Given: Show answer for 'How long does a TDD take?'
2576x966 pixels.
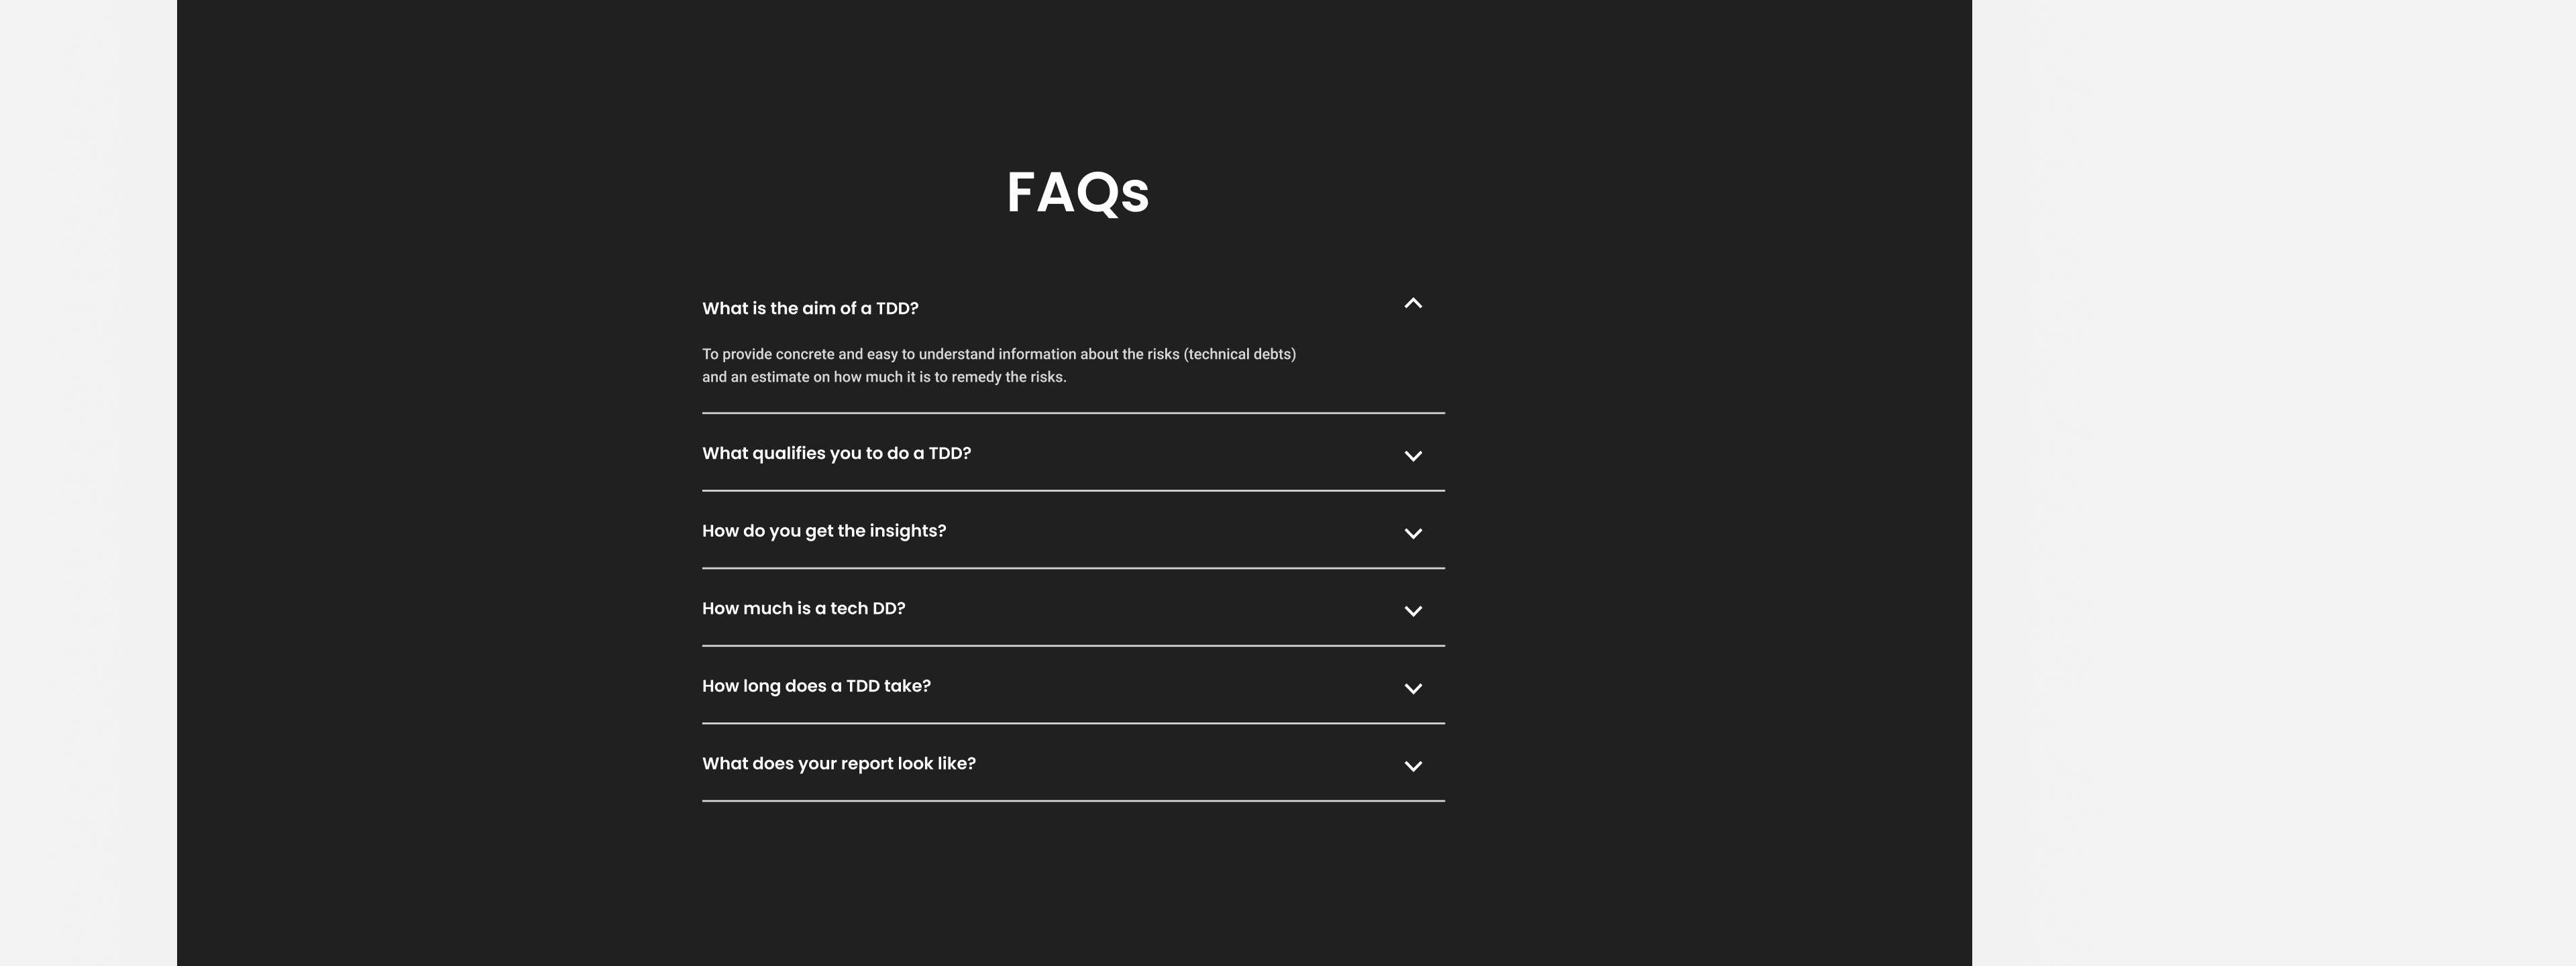Looking at the screenshot, I should (816, 686).
